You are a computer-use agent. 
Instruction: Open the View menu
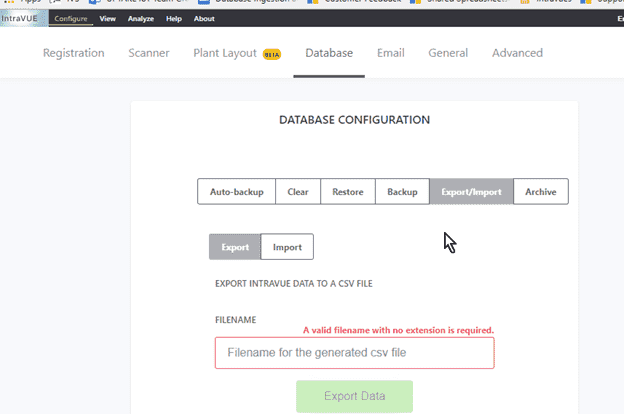[x=107, y=19]
